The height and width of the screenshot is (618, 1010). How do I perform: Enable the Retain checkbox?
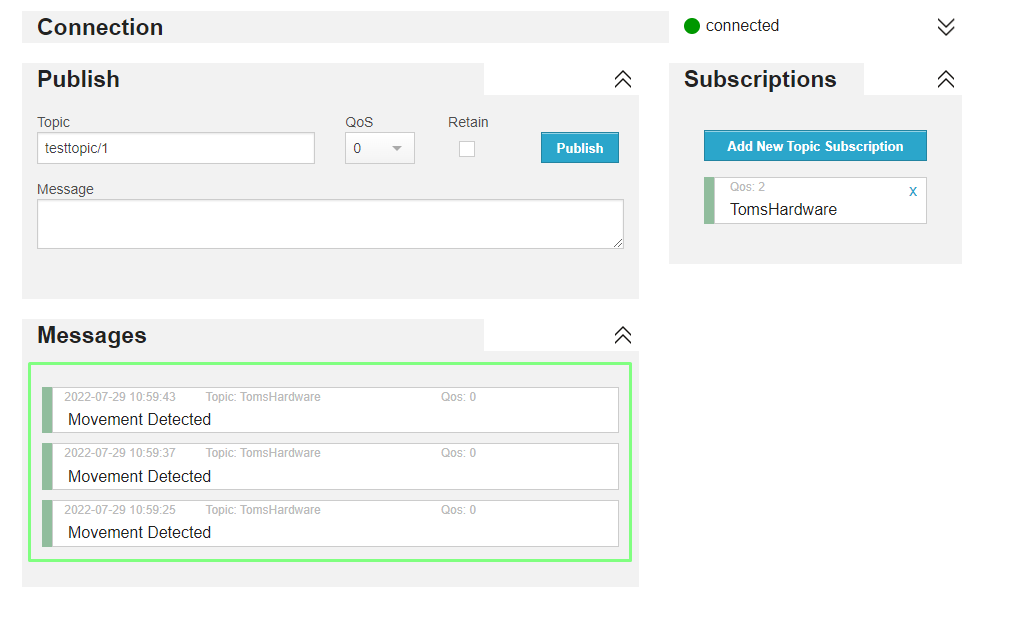(x=467, y=149)
